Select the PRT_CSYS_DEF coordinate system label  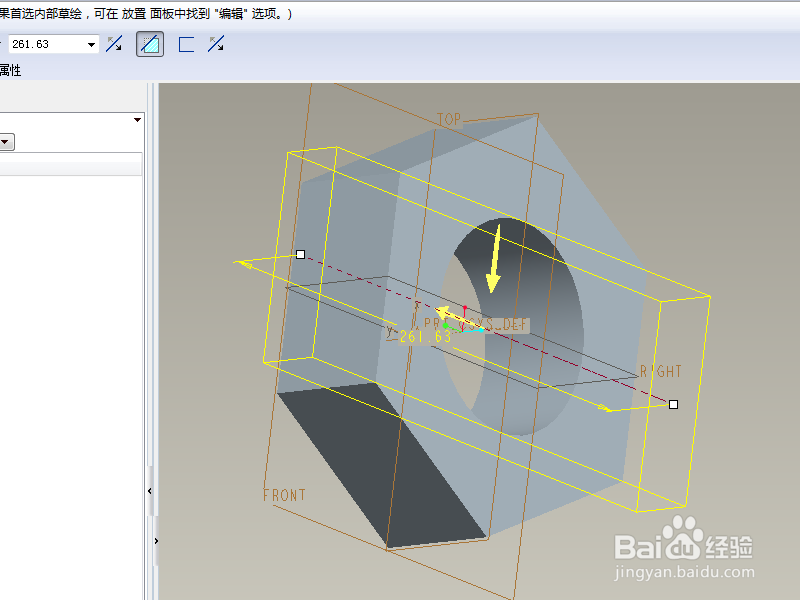477,324
